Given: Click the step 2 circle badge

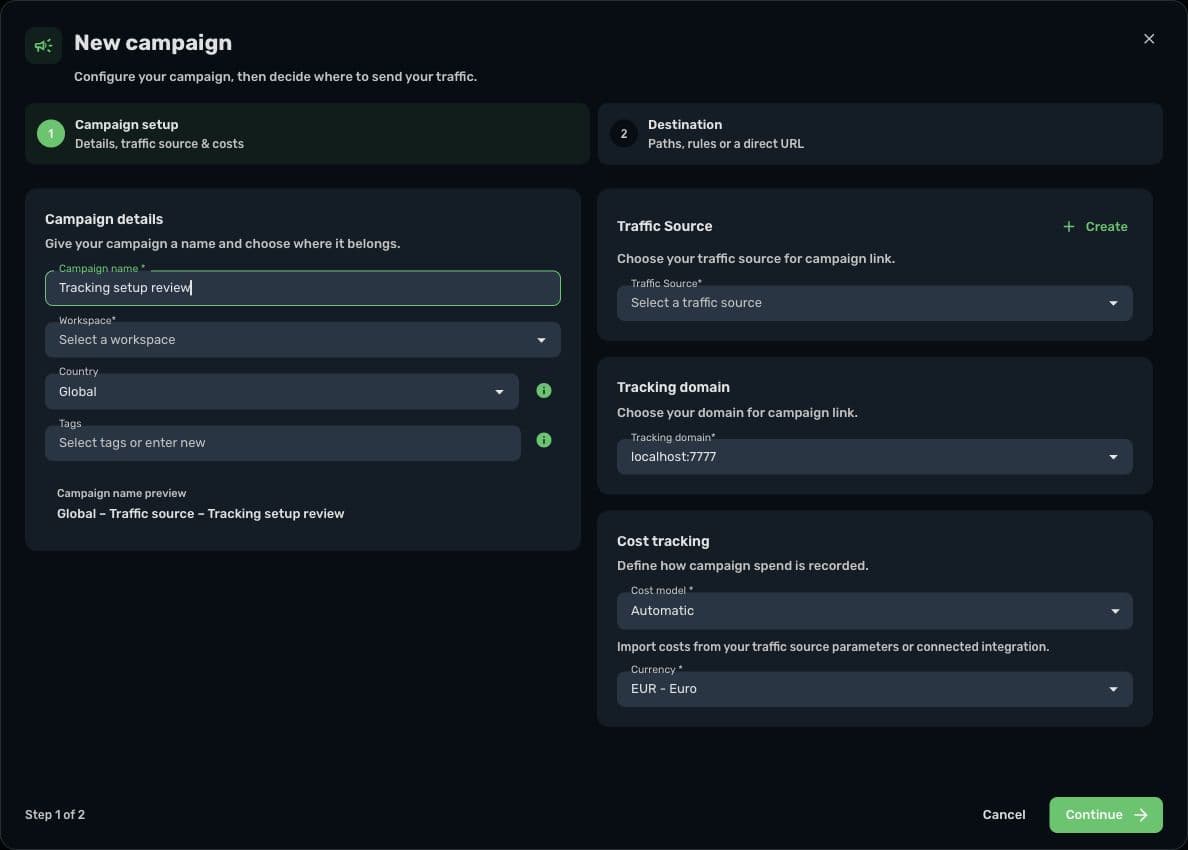Looking at the screenshot, I should pyautogui.click(x=624, y=134).
